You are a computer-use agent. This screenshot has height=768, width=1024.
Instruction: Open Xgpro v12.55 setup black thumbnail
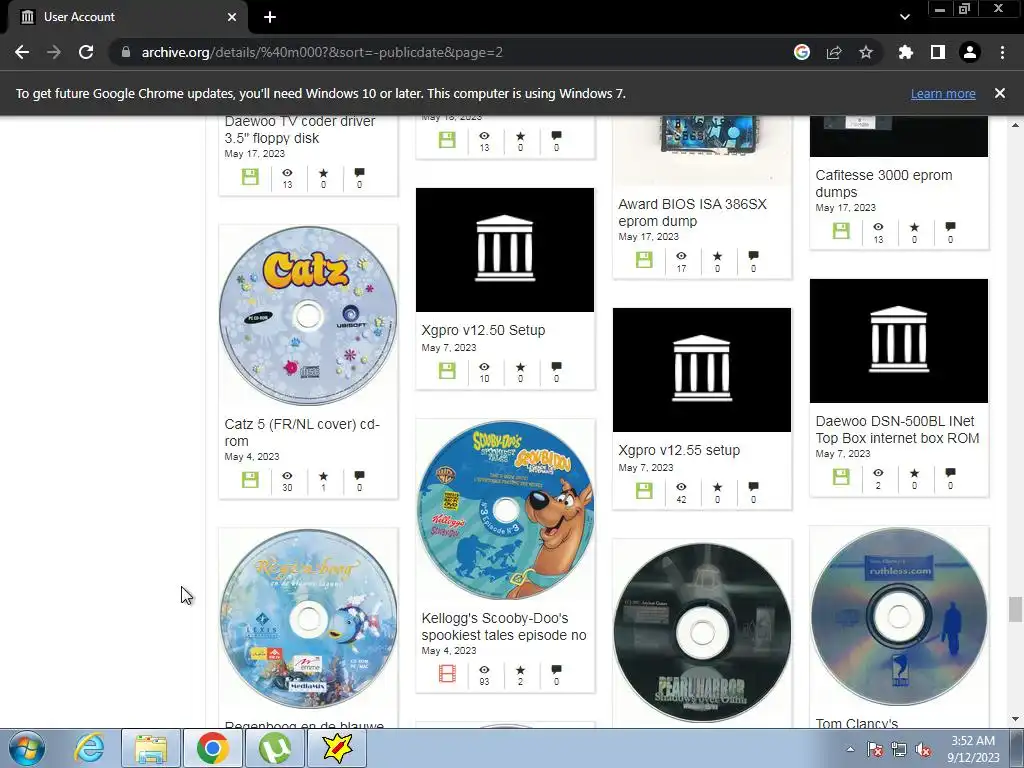(702, 370)
